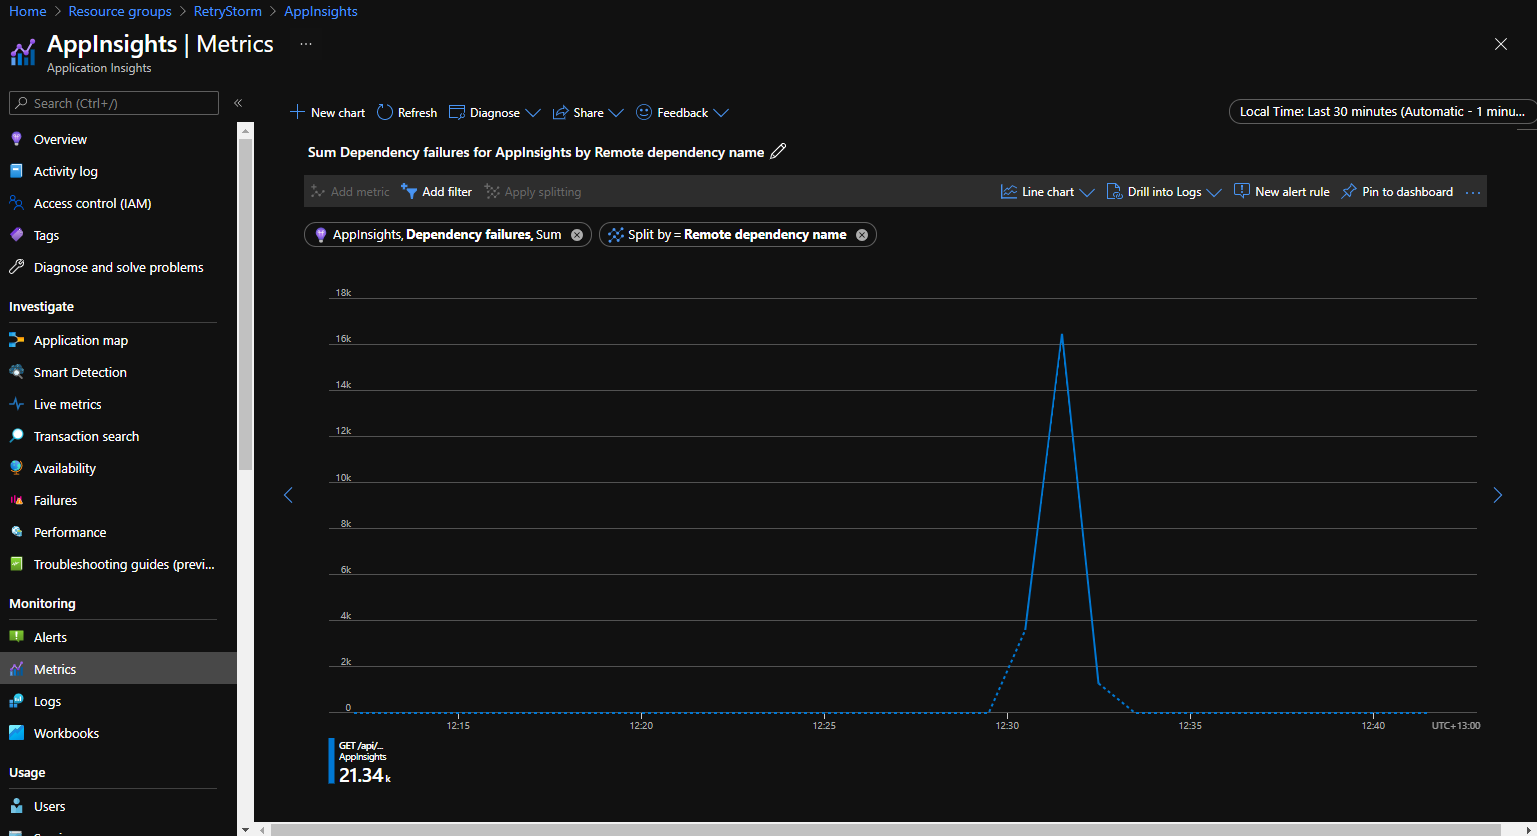1537x836 pixels.
Task: Click the sidebar search field
Action: (113, 103)
